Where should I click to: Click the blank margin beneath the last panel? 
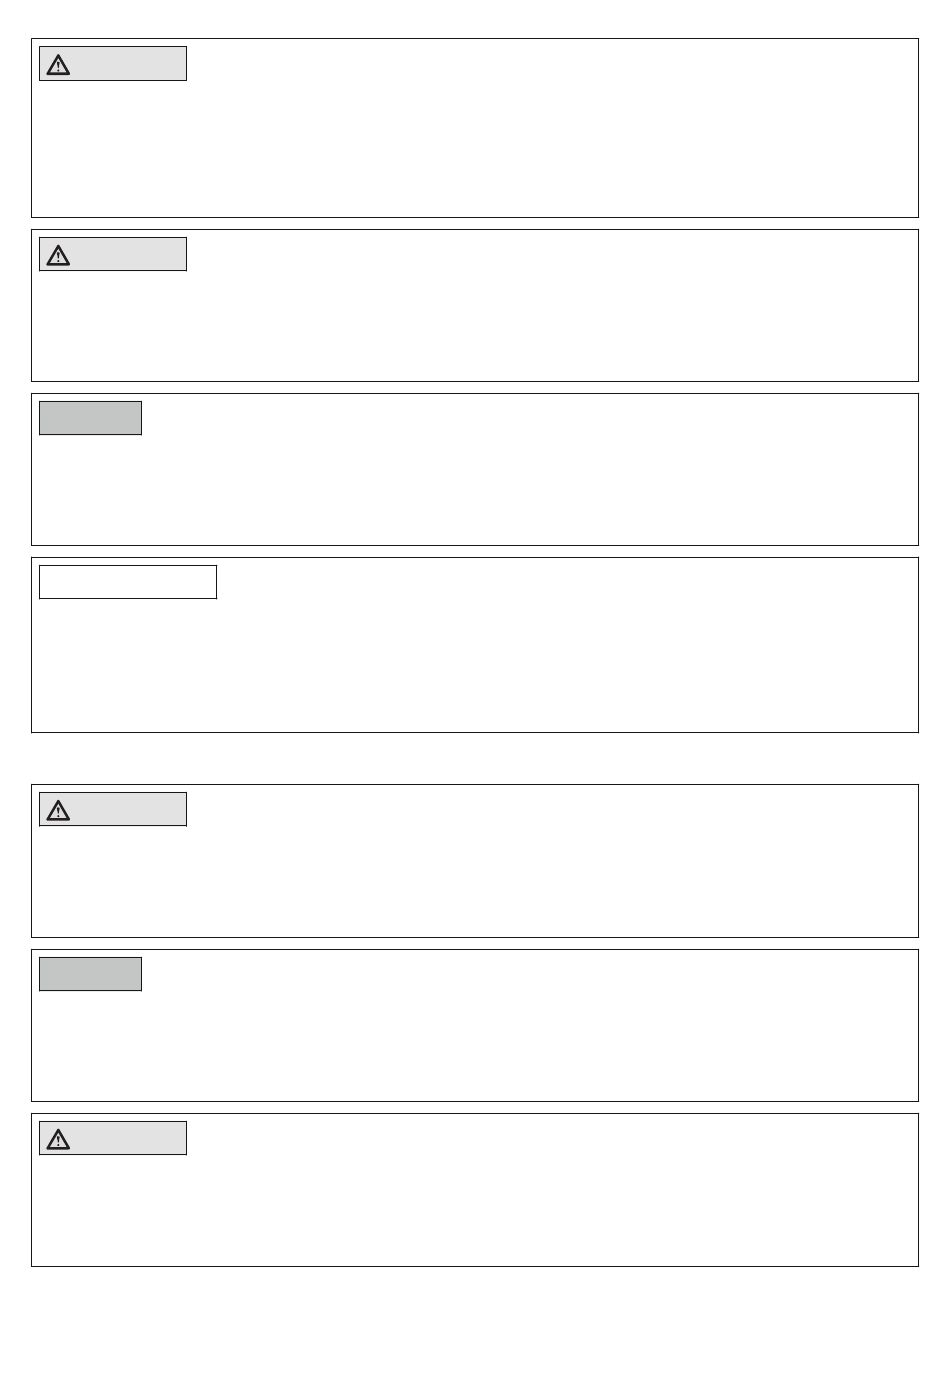475,1320
